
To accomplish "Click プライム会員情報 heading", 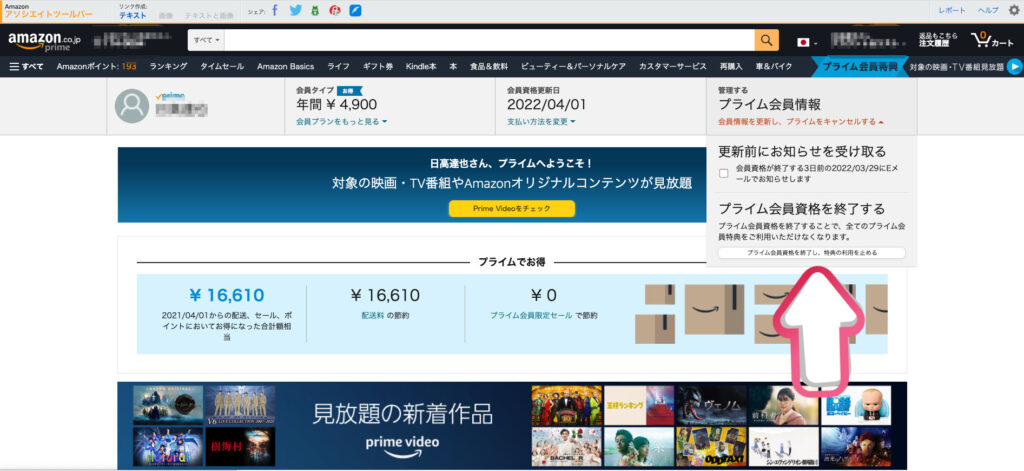I will point(769,105).
